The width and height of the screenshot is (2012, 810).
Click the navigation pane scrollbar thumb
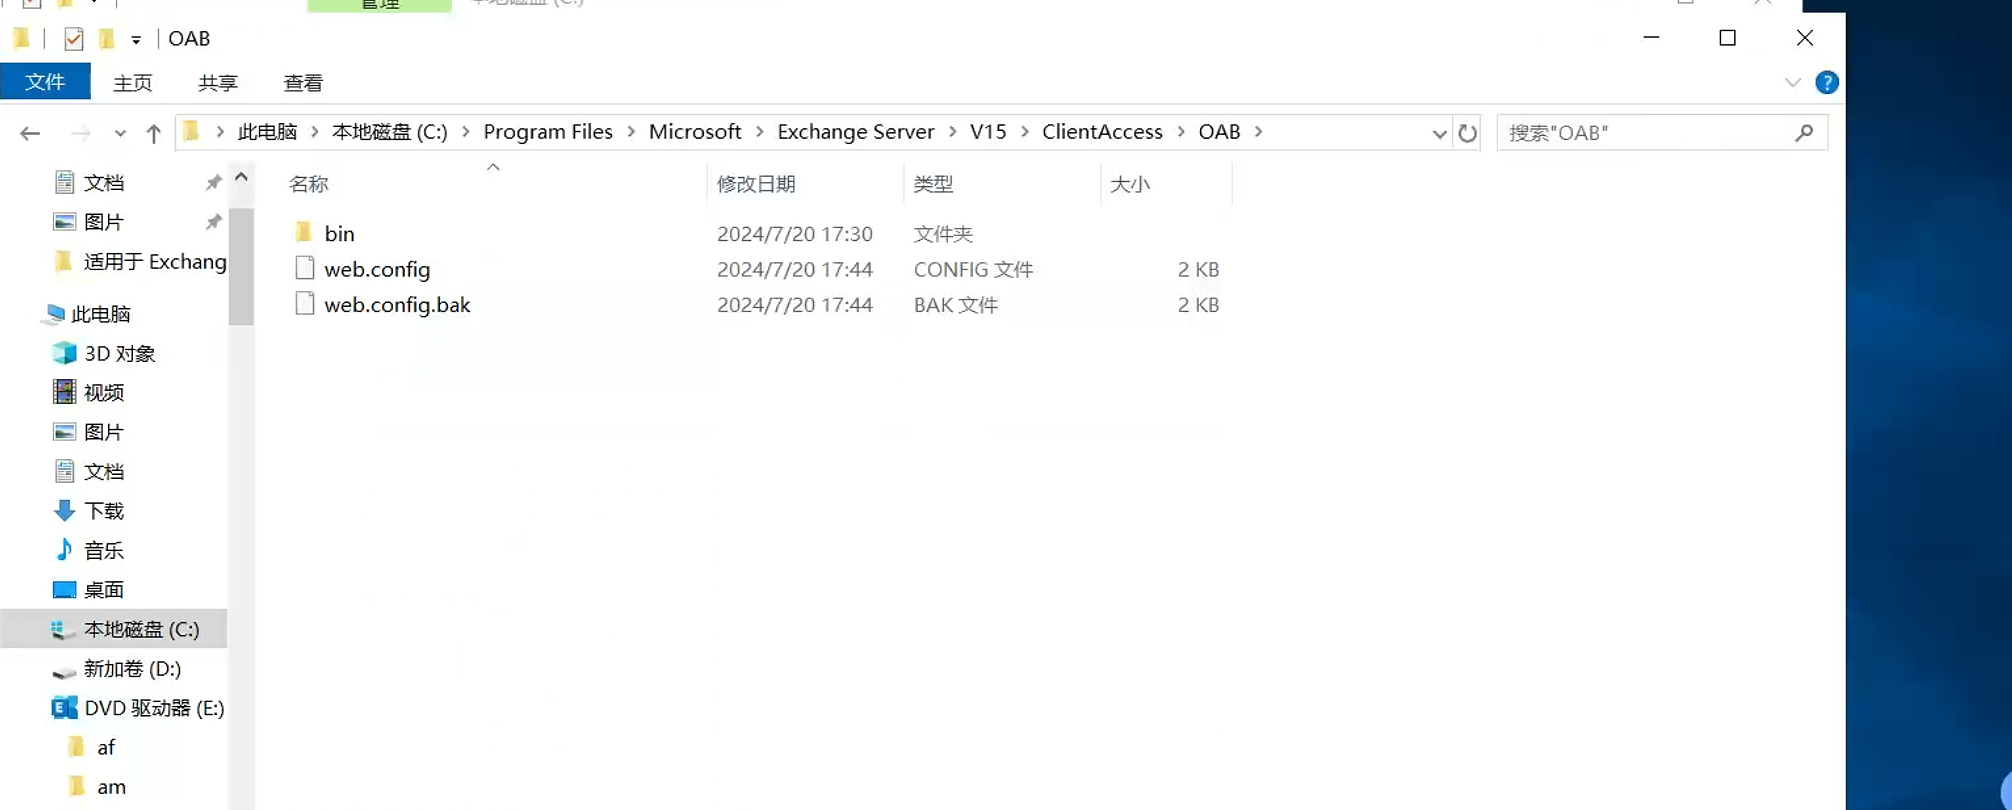coord(241,266)
